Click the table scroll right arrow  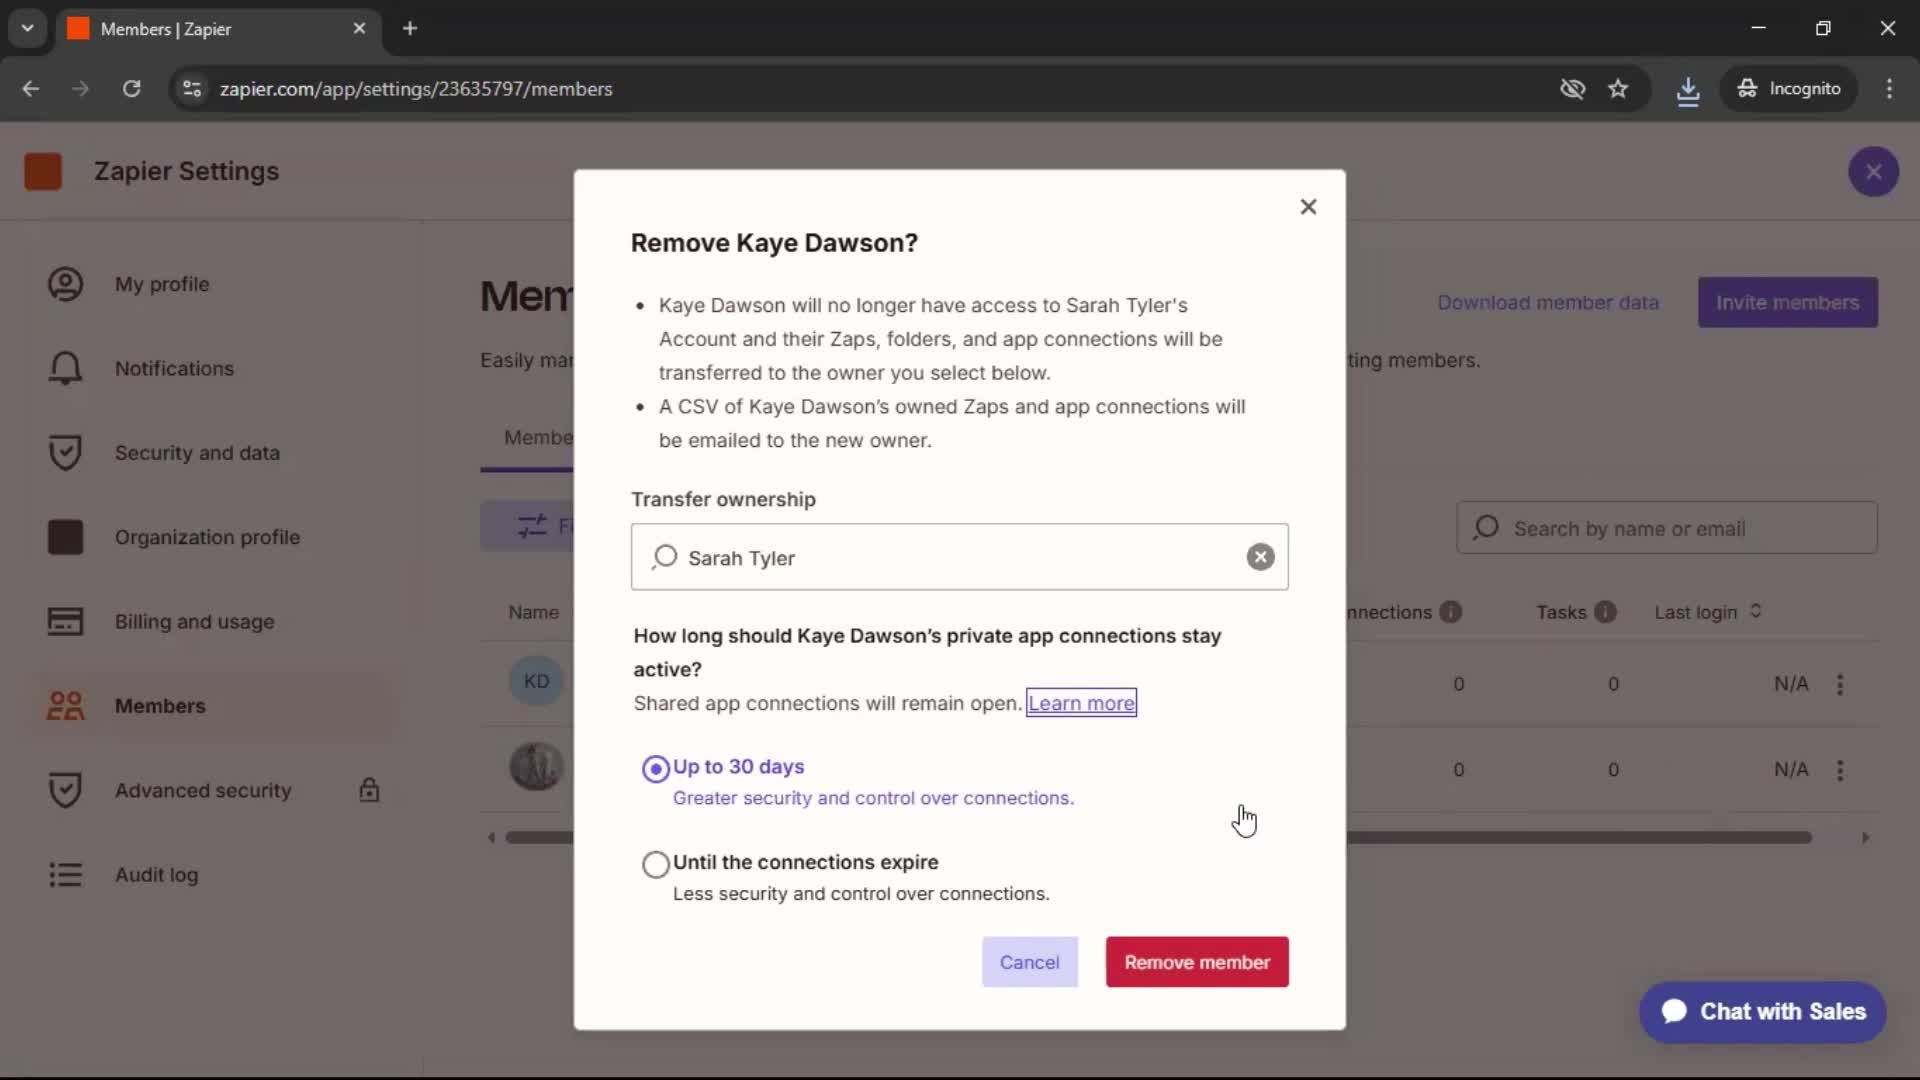coord(1865,838)
